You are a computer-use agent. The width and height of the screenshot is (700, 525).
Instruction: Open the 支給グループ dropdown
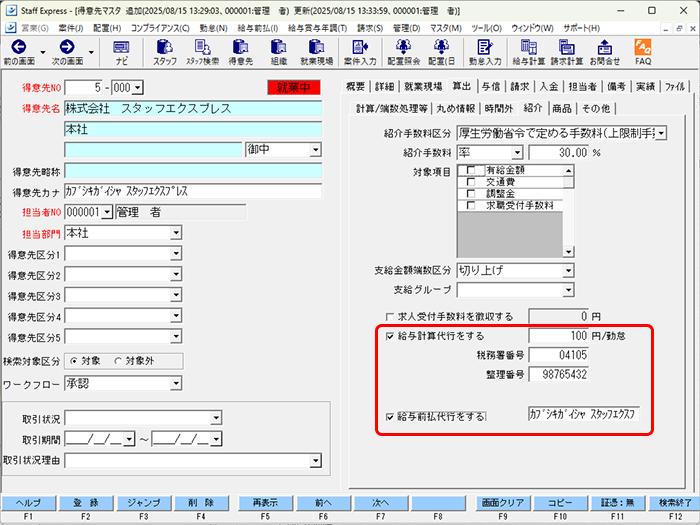[568, 290]
